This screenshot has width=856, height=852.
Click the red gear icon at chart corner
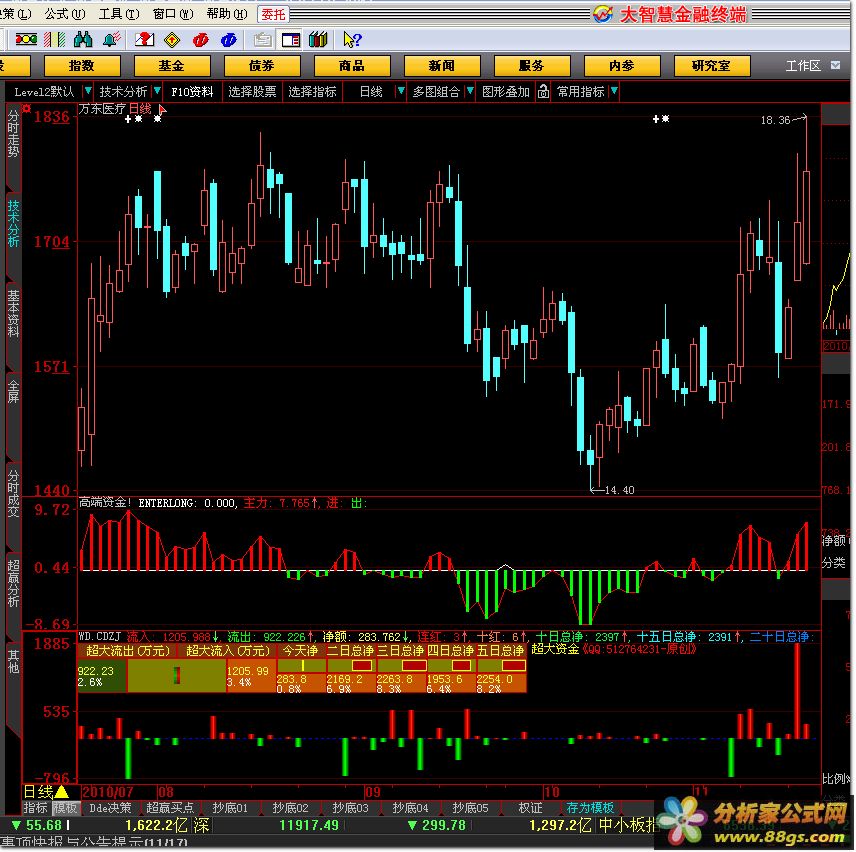pyautogui.click(x=27, y=109)
